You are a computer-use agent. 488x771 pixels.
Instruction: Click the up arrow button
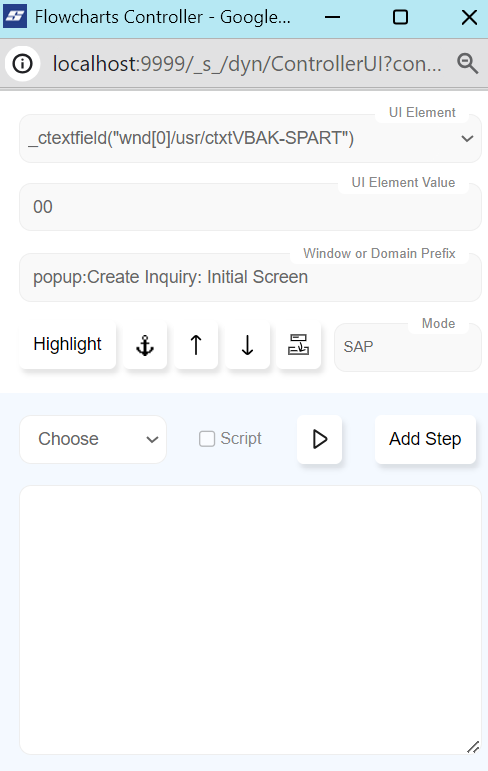pyautogui.click(x=196, y=345)
